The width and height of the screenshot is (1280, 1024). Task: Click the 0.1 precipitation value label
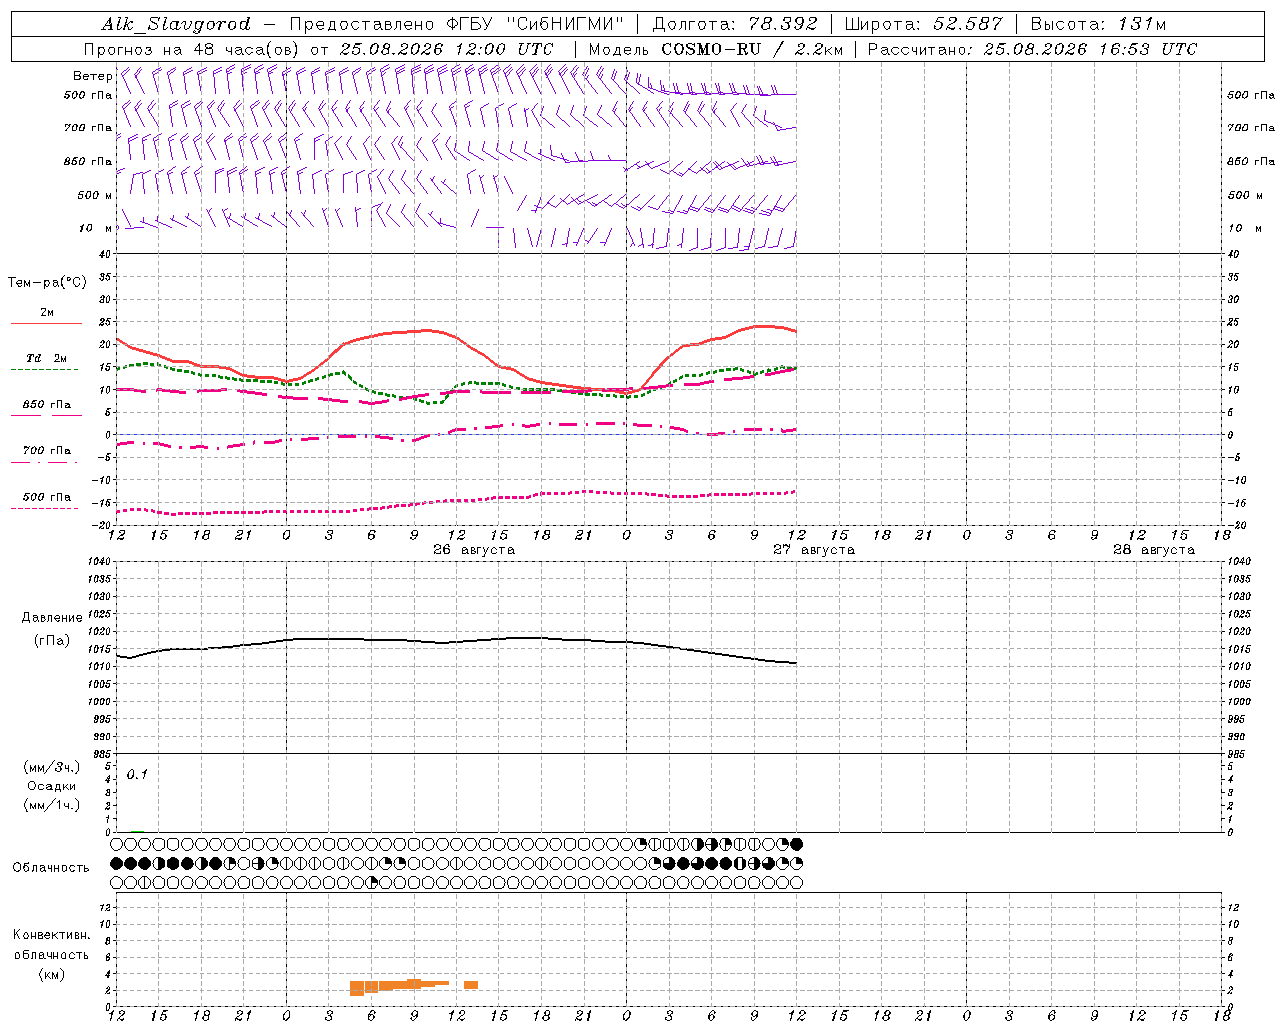tap(137, 774)
